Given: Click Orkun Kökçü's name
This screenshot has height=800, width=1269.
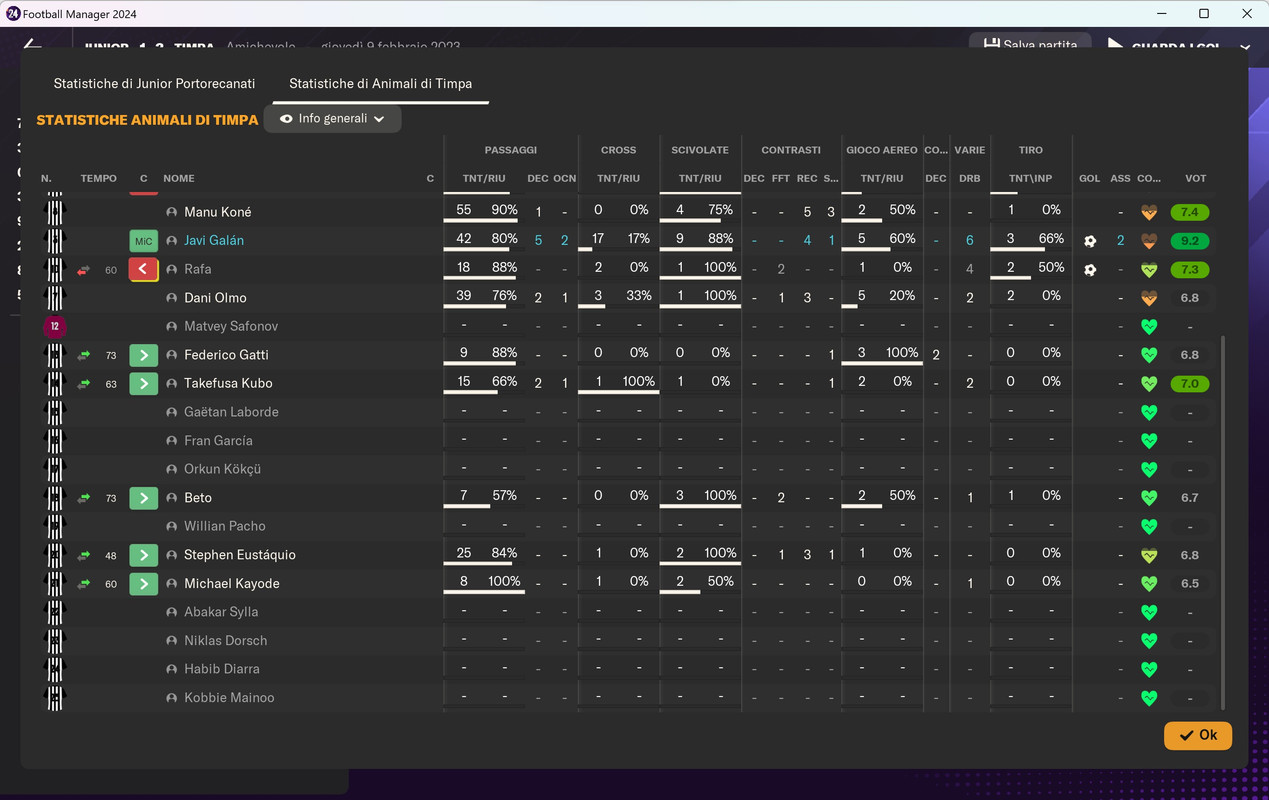Looking at the screenshot, I should tap(224, 469).
